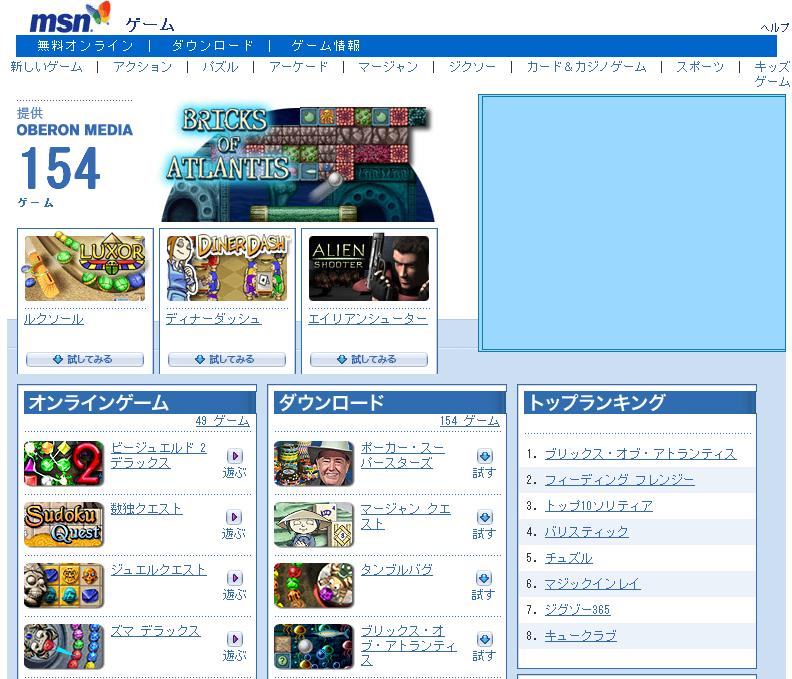The image size is (792, 679).
Task: Select the ダウンロード tab in blue bar
Action: [x=212, y=46]
